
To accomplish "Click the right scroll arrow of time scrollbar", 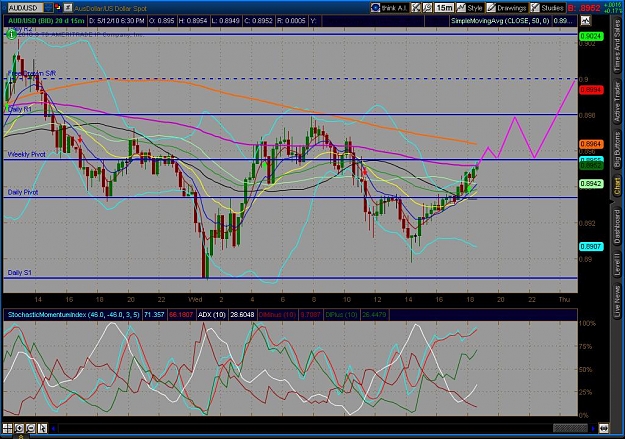I will coord(593,429).
